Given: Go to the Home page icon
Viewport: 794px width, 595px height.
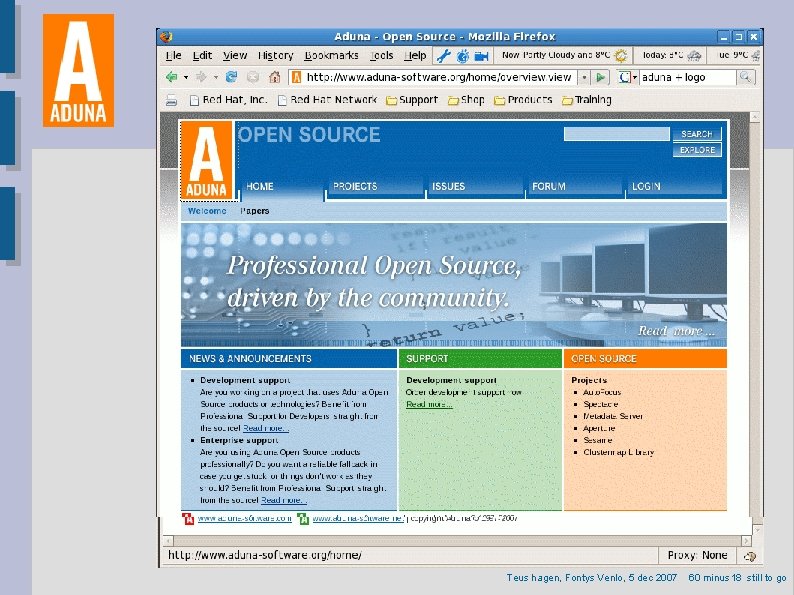Looking at the screenshot, I should coord(274,77).
